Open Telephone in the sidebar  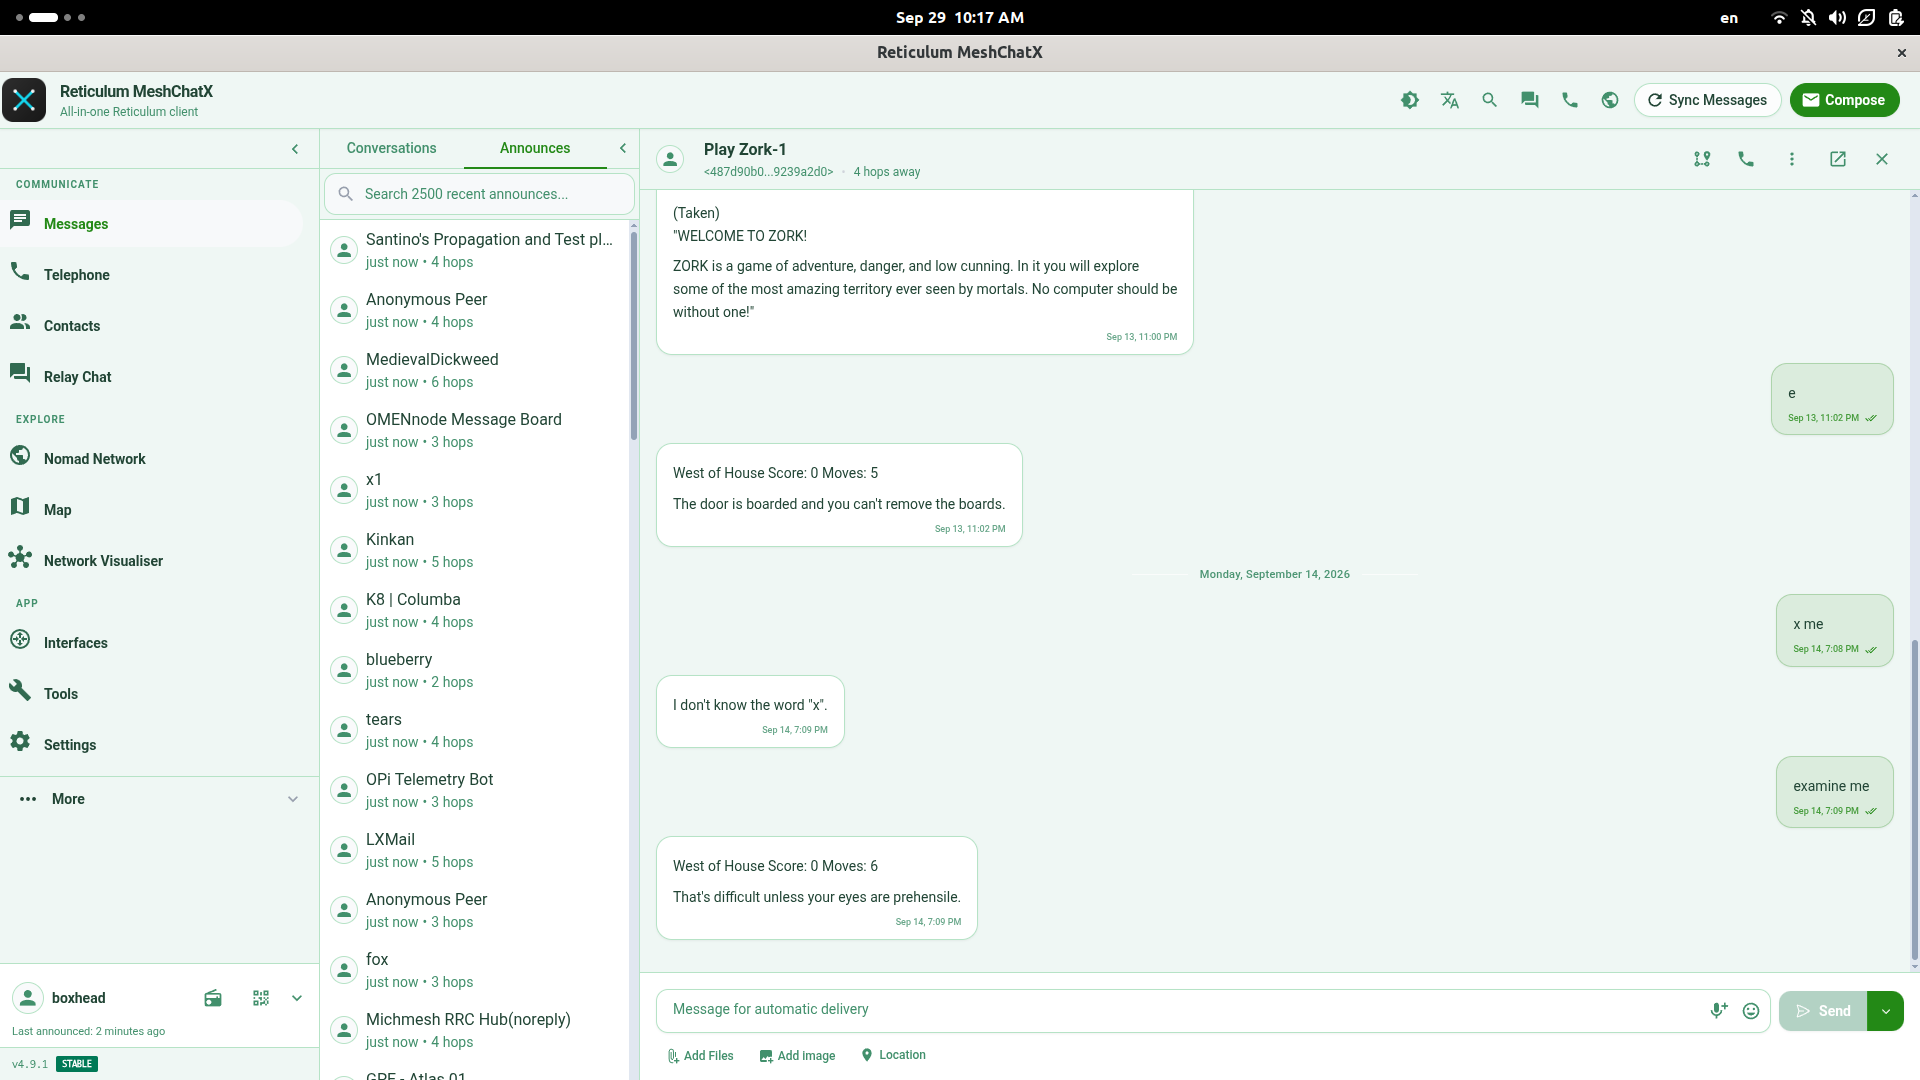point(152,274)
